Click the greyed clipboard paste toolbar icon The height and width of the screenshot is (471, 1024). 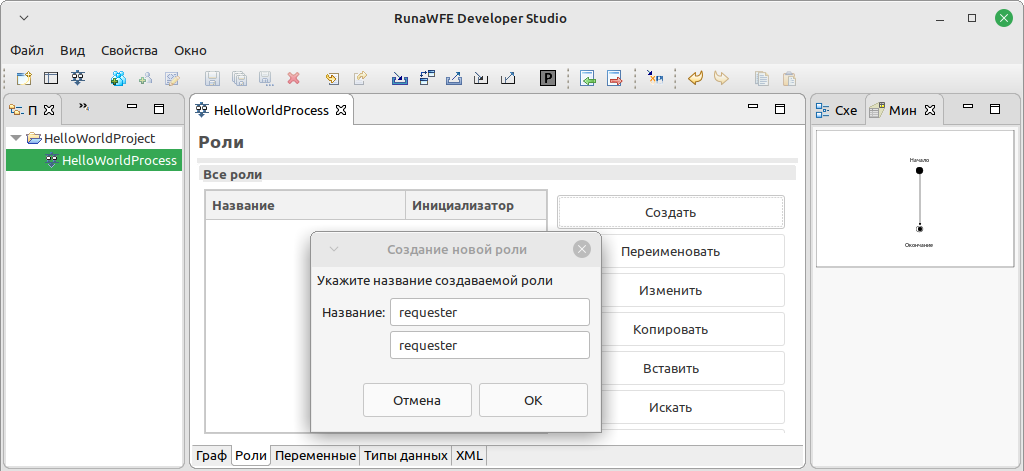[789, 78]
